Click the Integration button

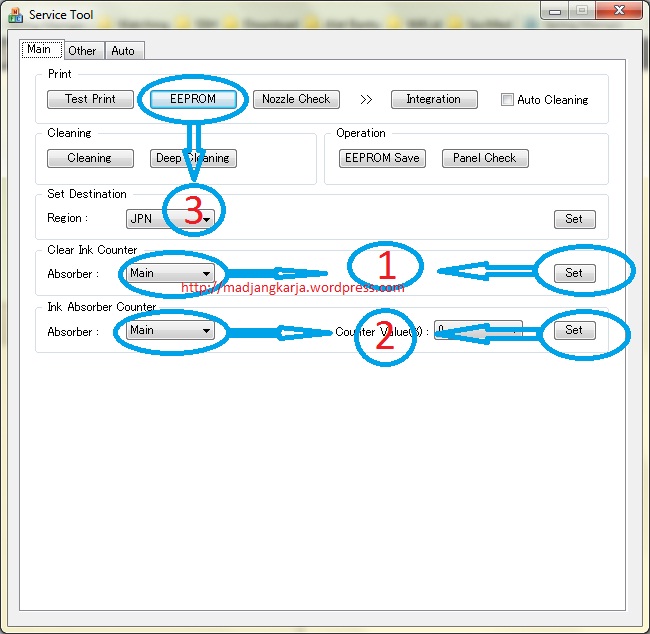pos(434,99)
